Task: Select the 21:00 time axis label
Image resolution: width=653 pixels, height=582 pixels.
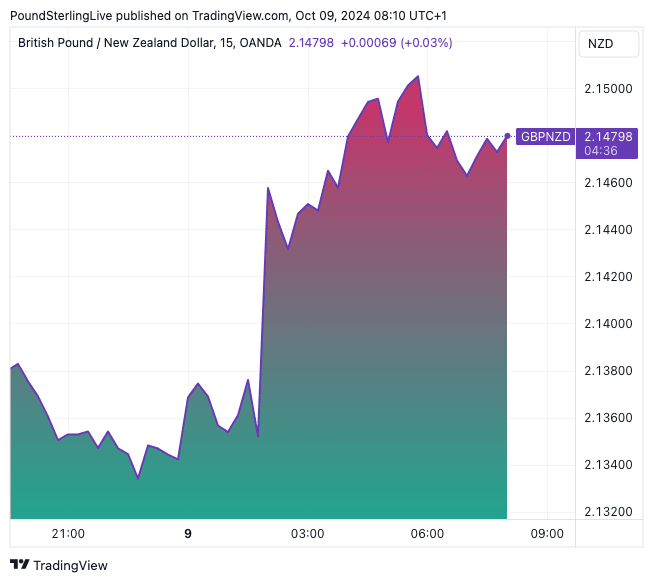Action: pyautogui.click(x=68, y=534)
